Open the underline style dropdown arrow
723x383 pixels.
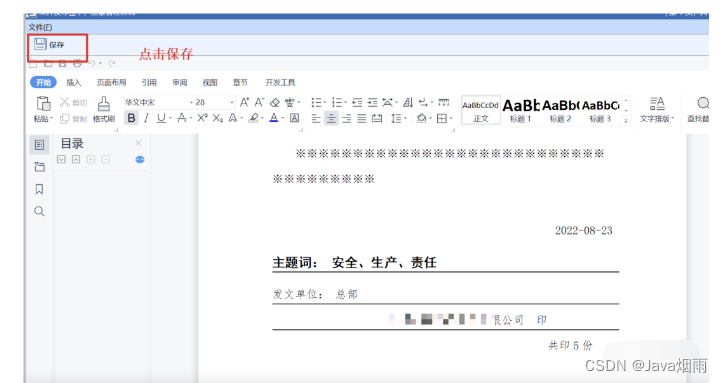(x=170, y=118)
